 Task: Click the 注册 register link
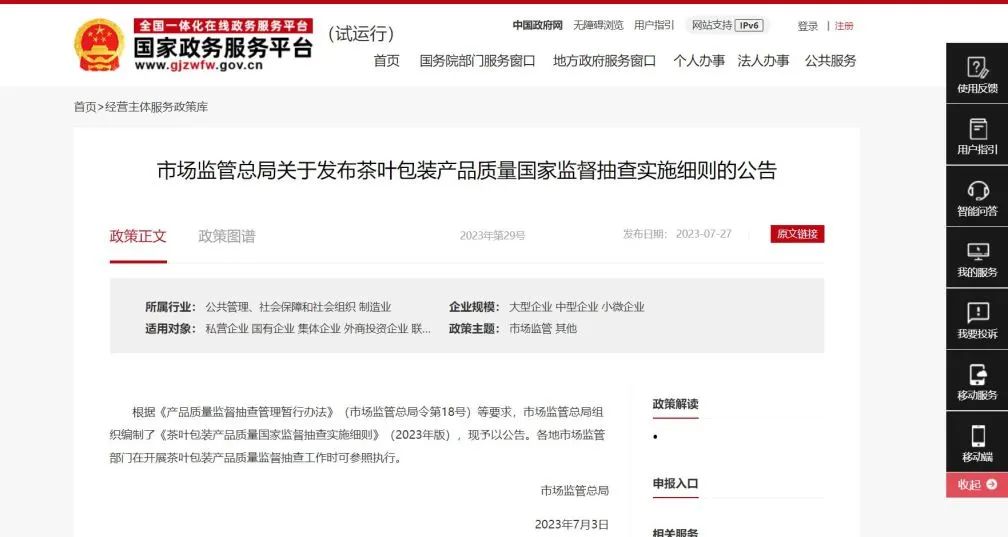click(x=845, y=26)
